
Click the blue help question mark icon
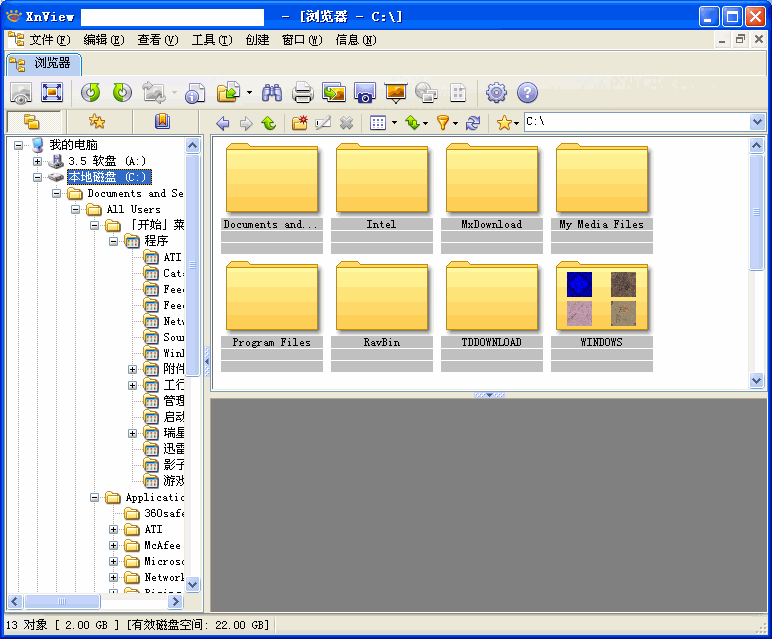(x=527, y=93)
